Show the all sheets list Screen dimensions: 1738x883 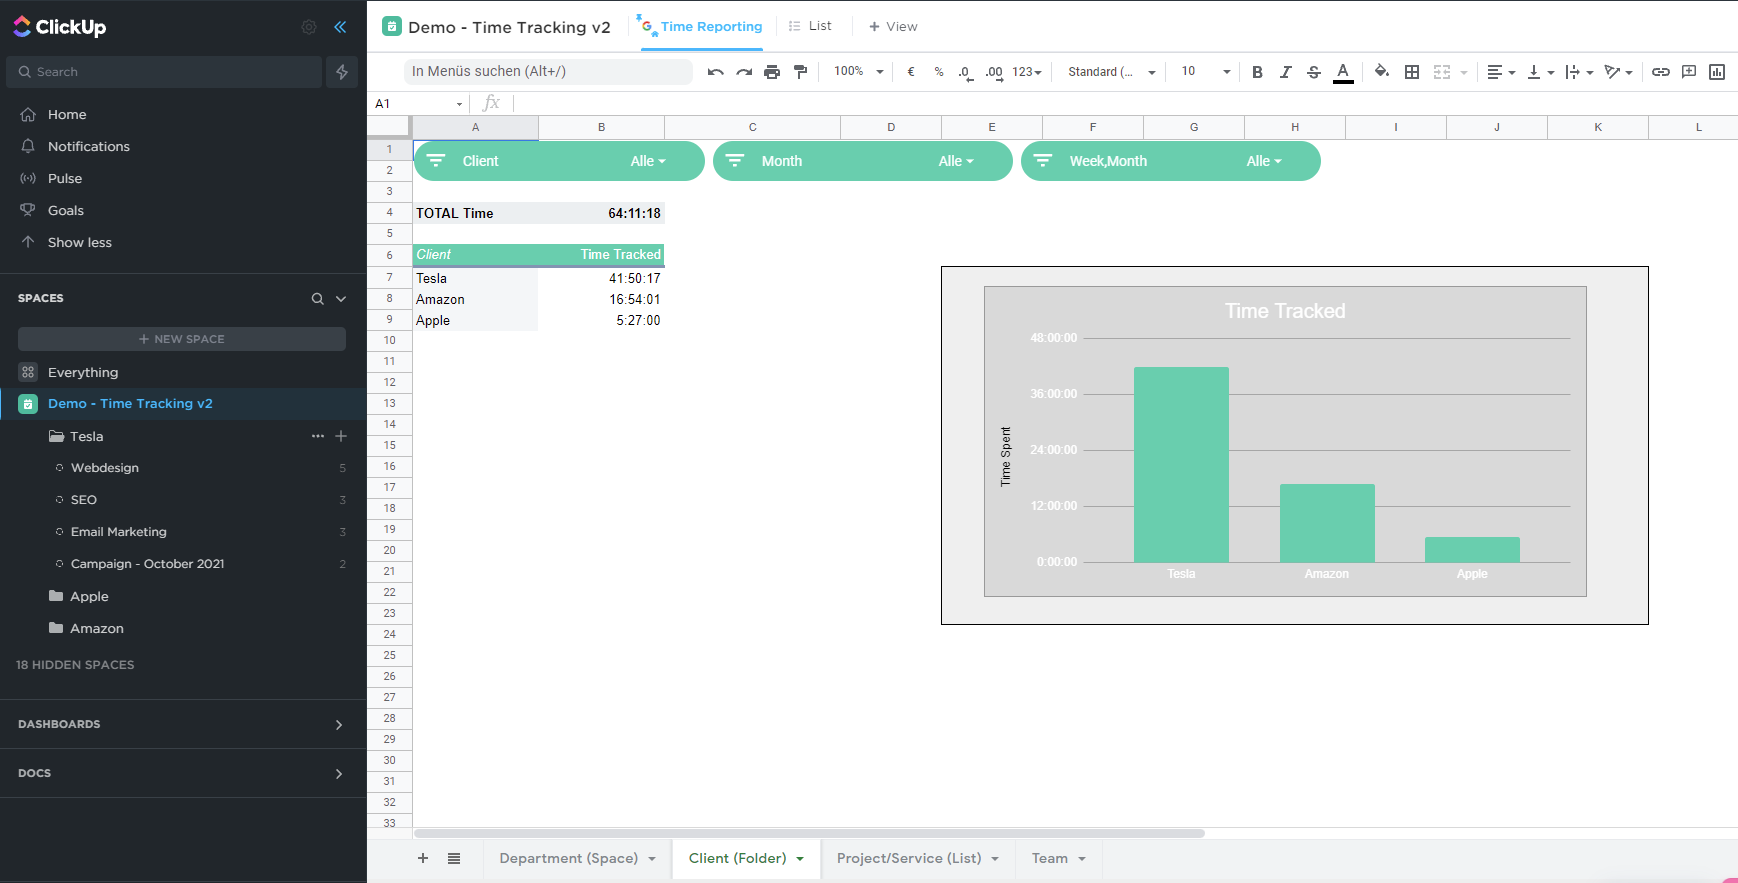[x=454, y=858]
